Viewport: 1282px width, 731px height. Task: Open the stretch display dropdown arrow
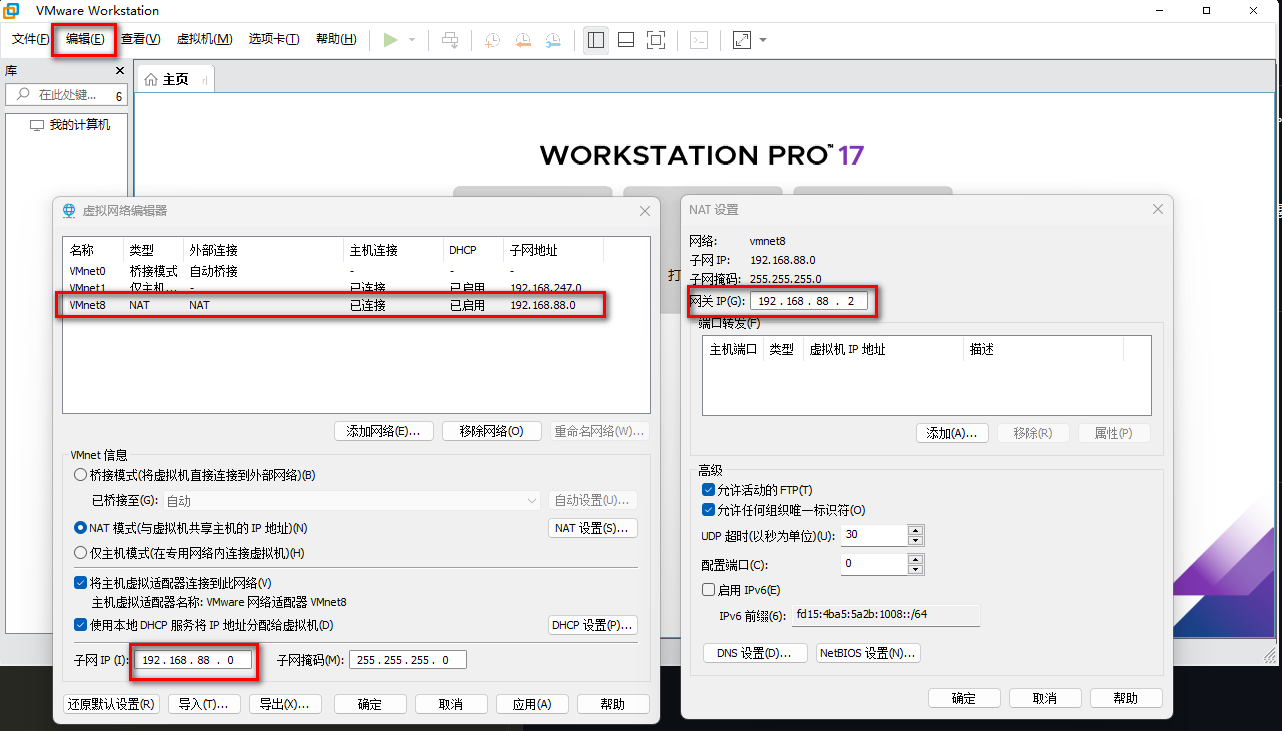tap(763, 40)
